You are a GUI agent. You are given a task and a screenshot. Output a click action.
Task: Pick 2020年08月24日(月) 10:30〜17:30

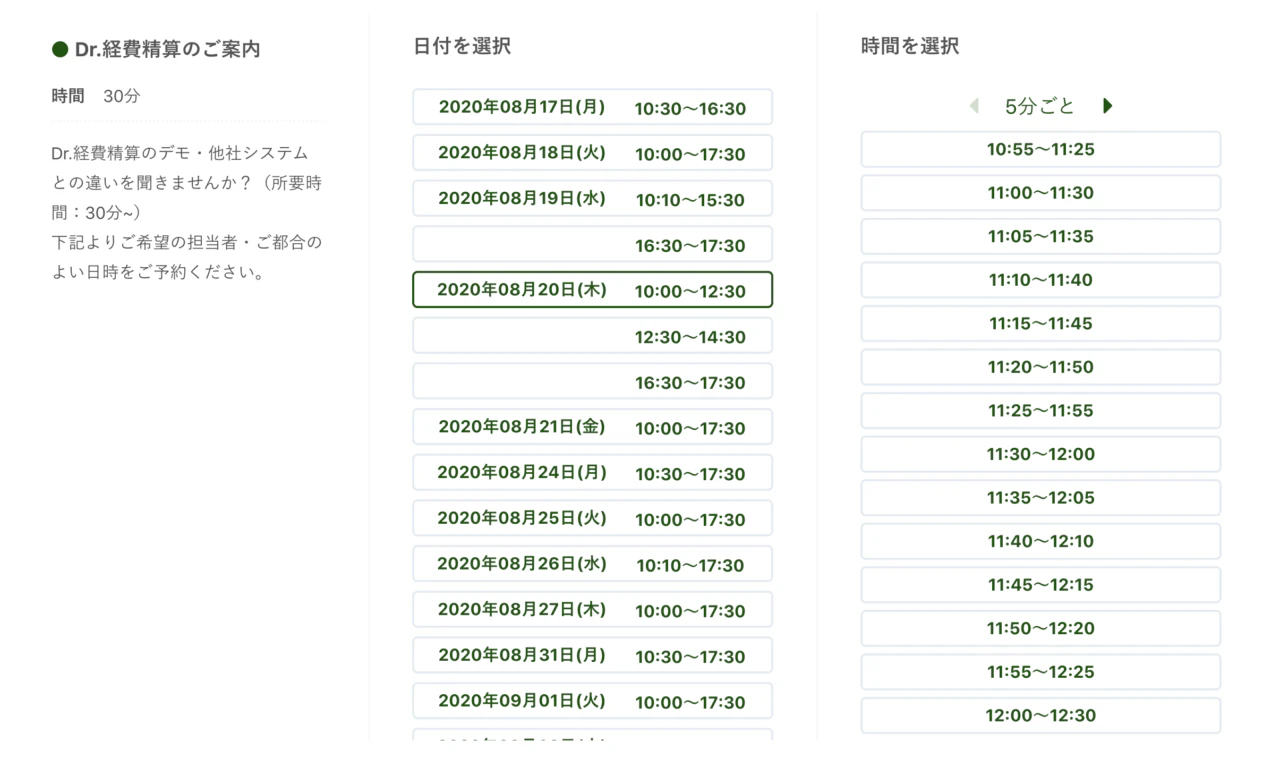pyautogui.click(x=592, y=474)
